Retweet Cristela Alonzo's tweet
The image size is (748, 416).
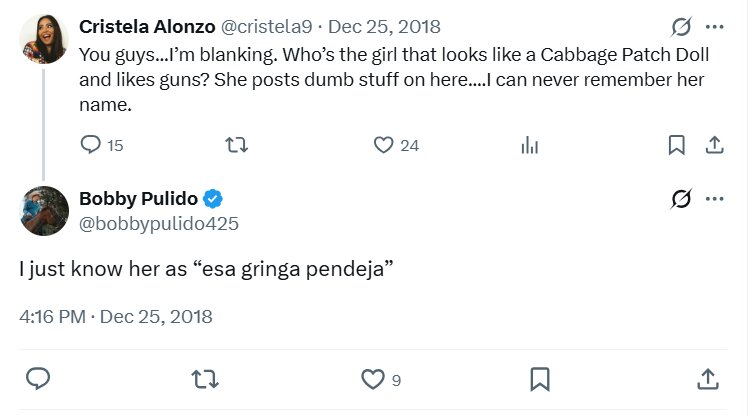pos(237,145)
